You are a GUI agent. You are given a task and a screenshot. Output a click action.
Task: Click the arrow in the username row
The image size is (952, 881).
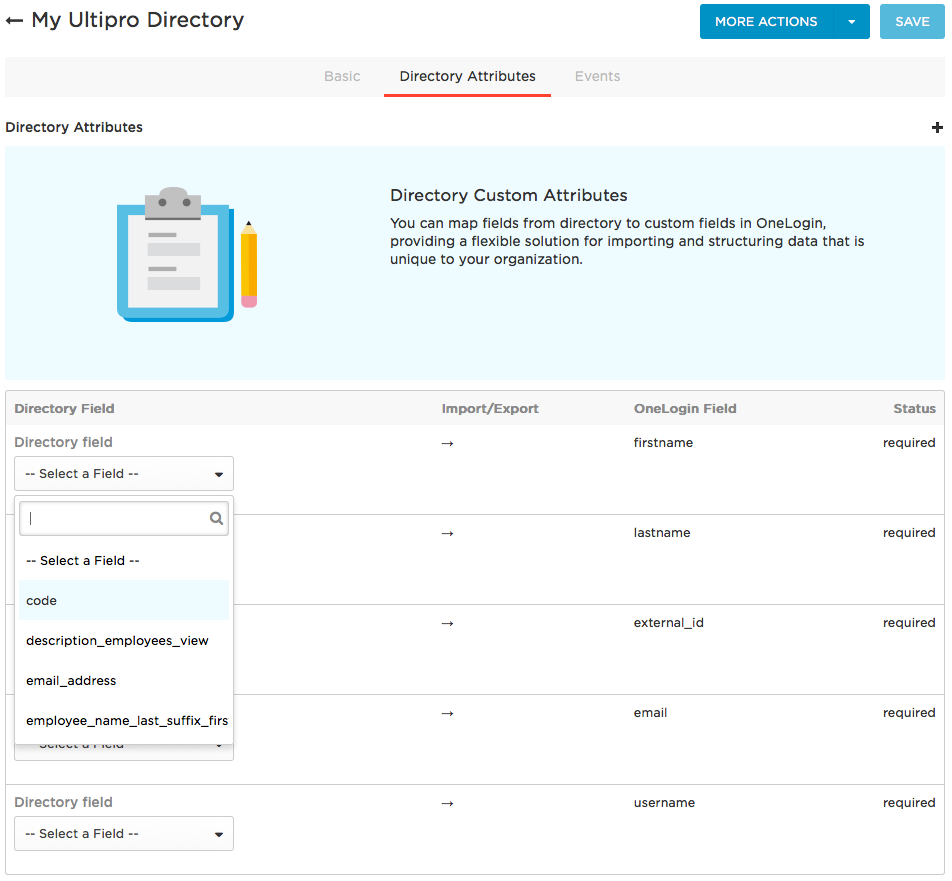[447, 804]
